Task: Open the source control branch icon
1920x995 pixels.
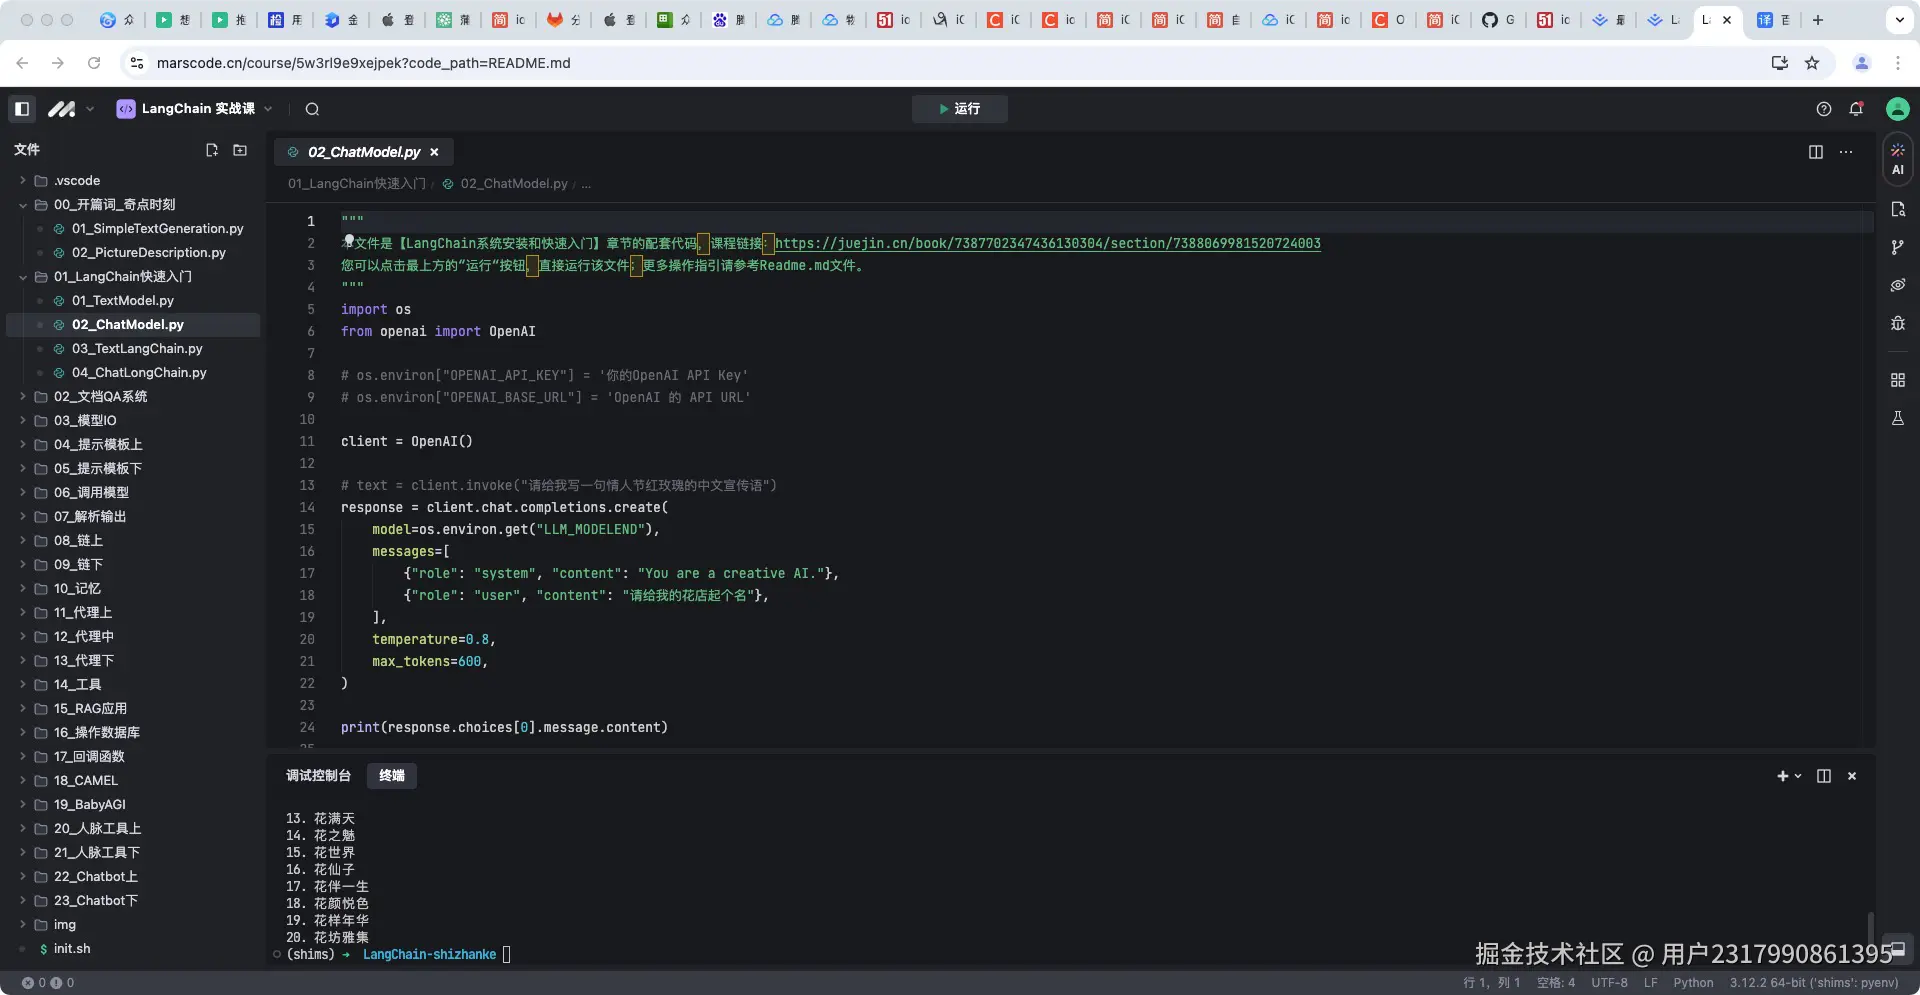Action: click(x=1897, y=247)
